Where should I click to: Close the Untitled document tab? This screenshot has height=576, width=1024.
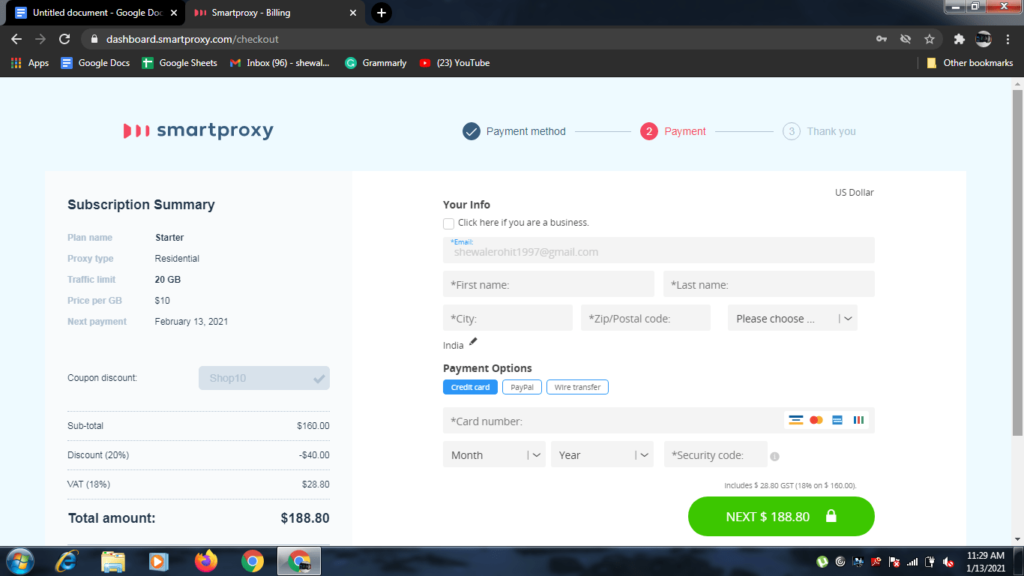[174, 12]
